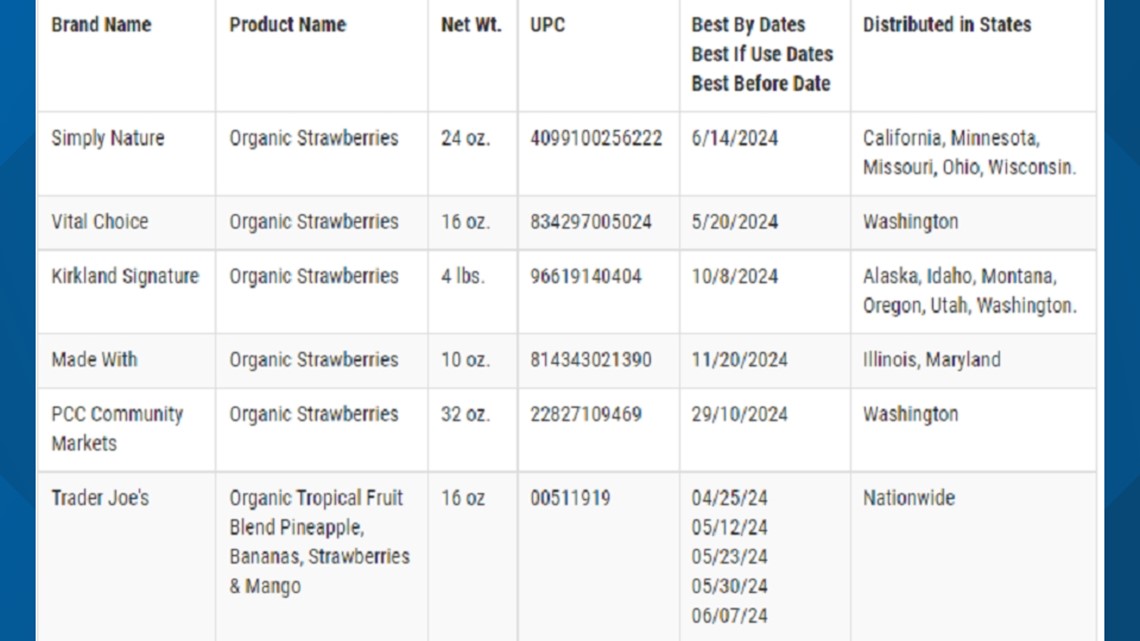1140x641 pixels.
Task: Click the Distributed in States header
Action: 946,24
